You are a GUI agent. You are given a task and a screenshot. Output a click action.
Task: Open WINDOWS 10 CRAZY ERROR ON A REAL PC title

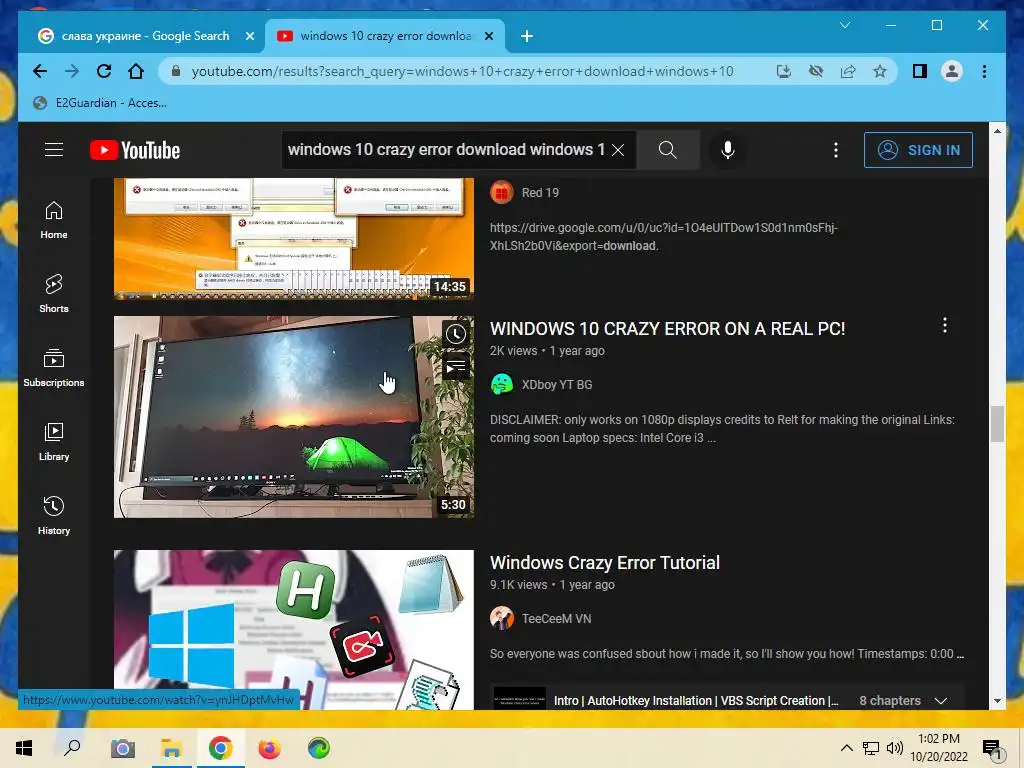click(667, 328)
